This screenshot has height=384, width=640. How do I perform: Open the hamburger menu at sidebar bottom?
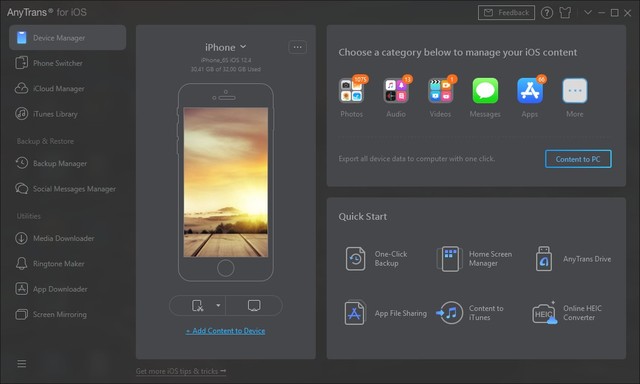pyautogui.click(x=22, y=364)
